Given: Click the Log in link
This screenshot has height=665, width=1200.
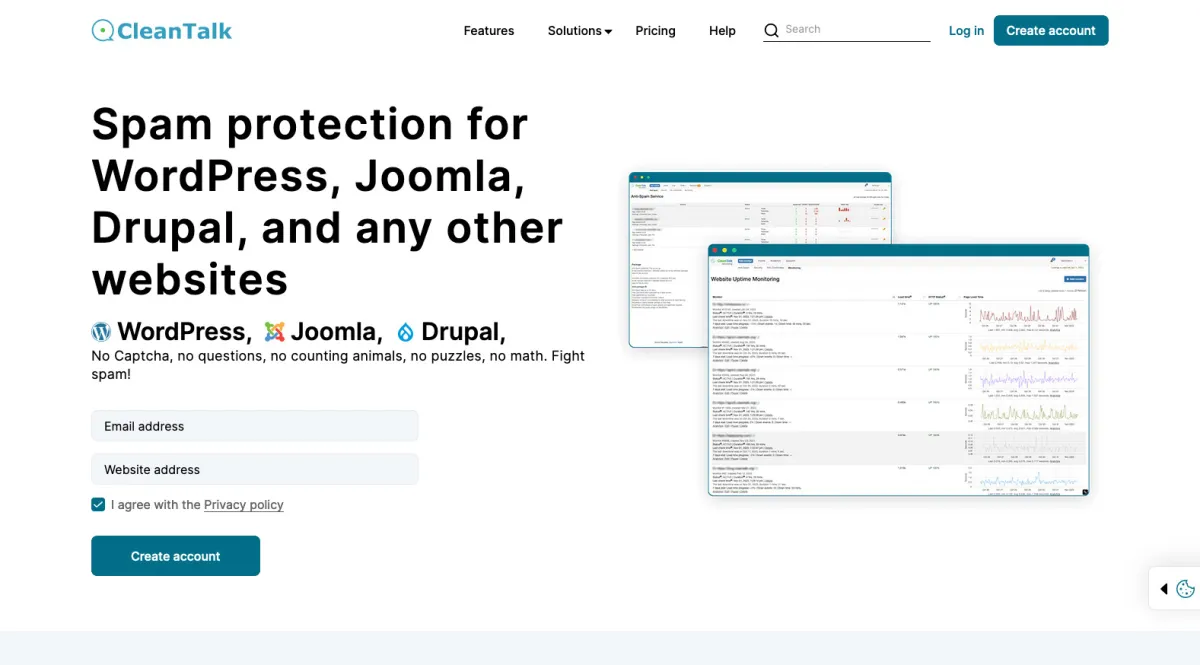Looking at the screenshot, I should [x=966, y=31].
